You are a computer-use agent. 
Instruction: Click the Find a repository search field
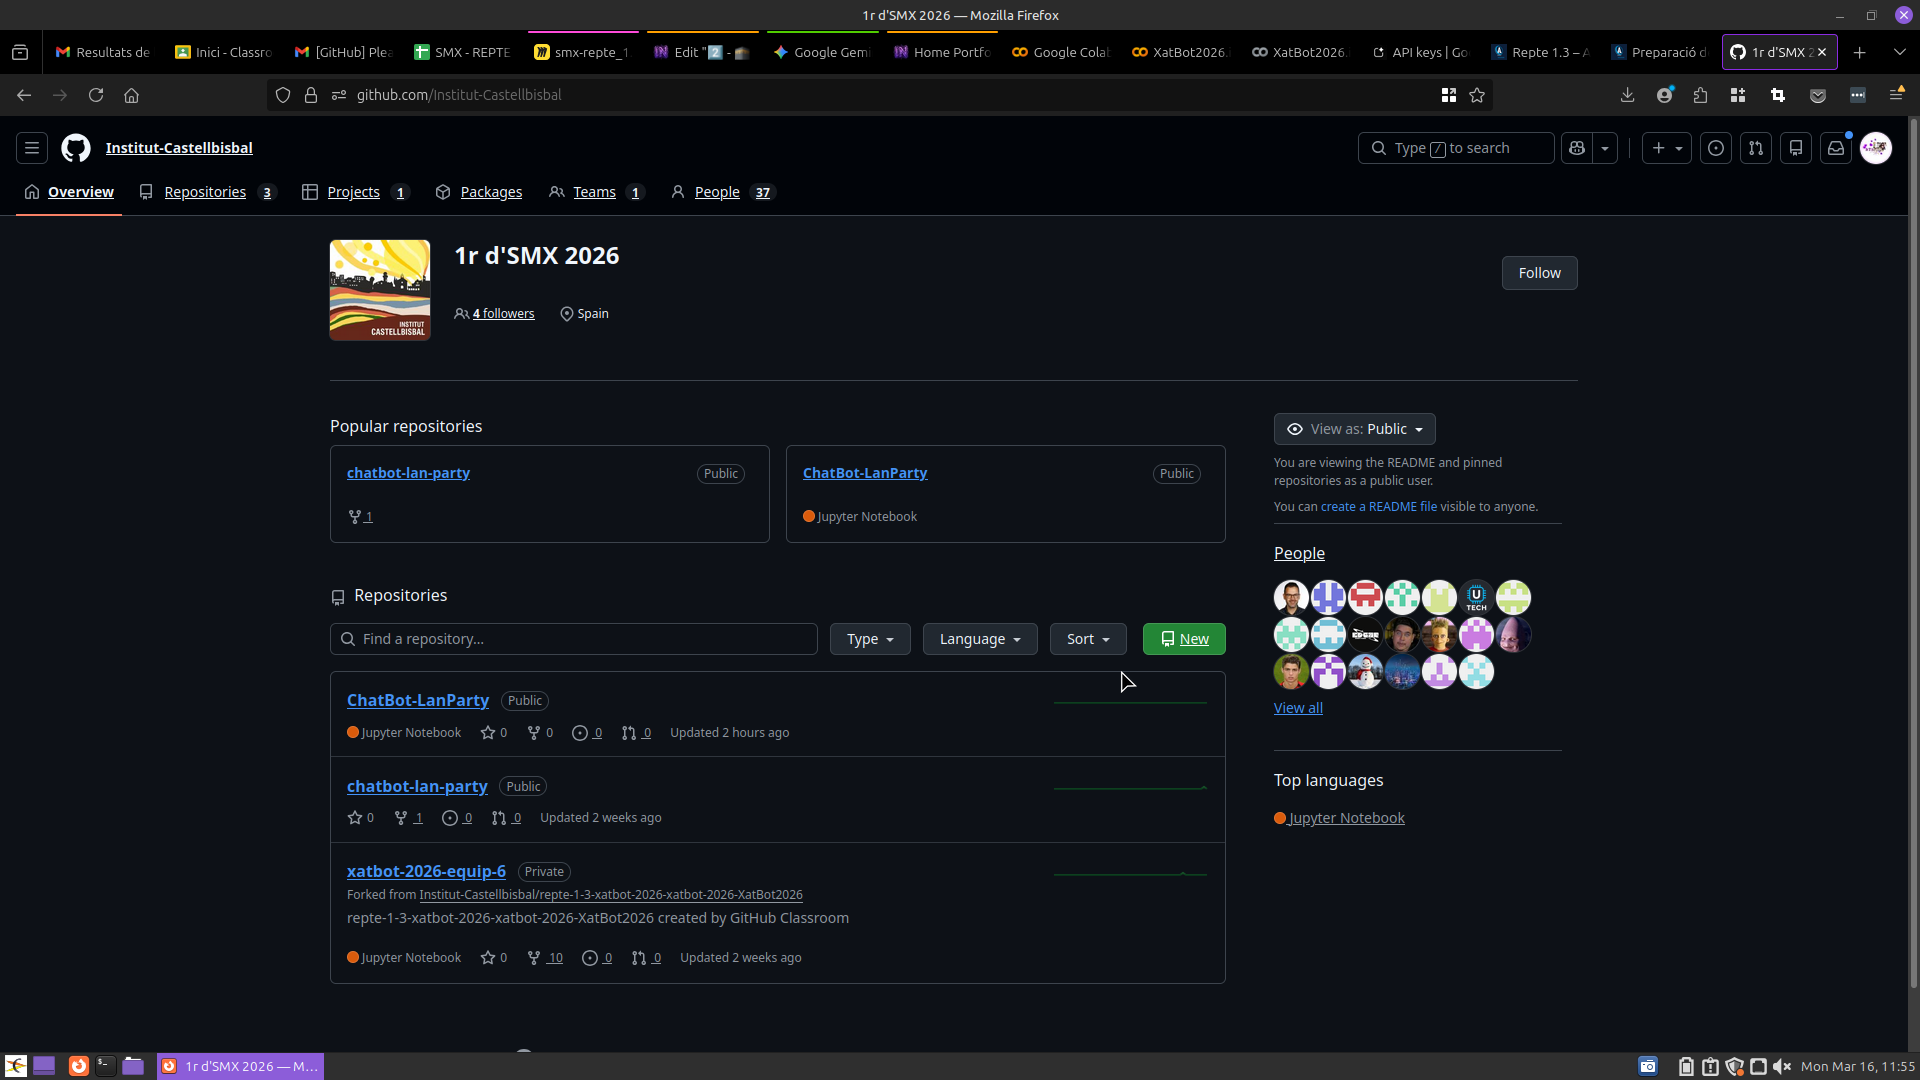pos(574,639)
